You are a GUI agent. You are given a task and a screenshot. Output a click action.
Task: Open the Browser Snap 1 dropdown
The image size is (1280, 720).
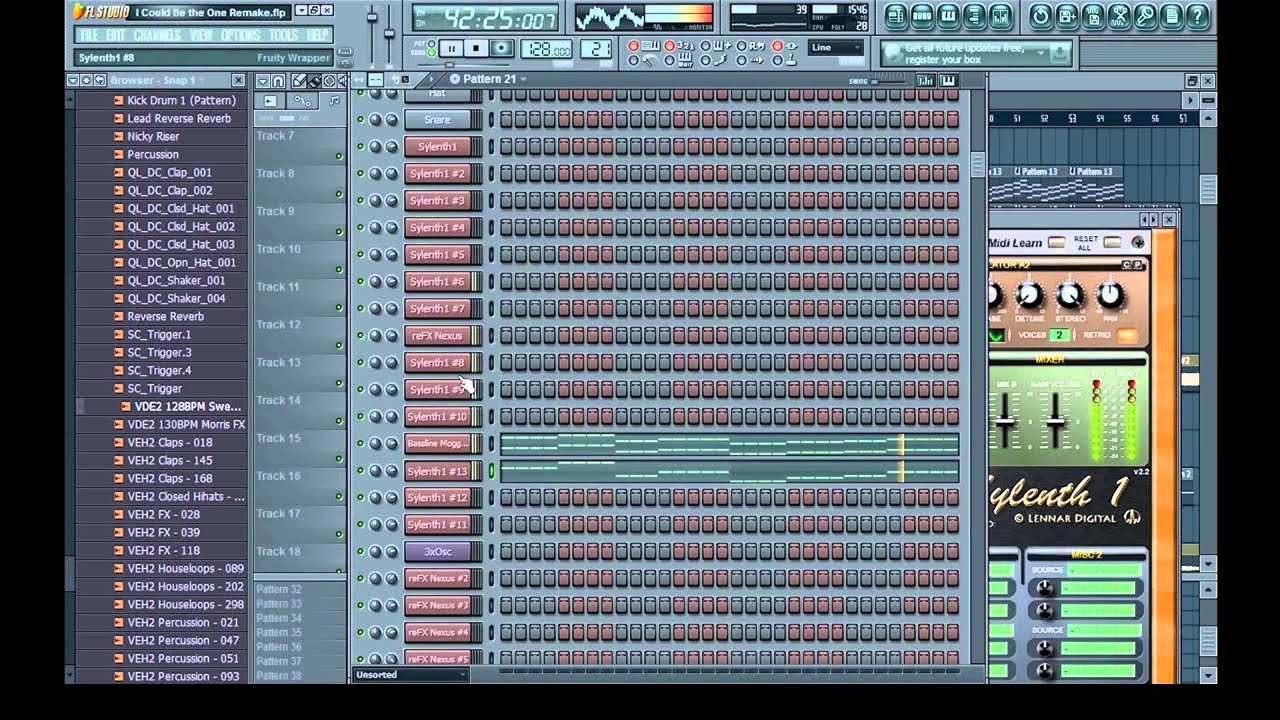click(x=157, y=80)
